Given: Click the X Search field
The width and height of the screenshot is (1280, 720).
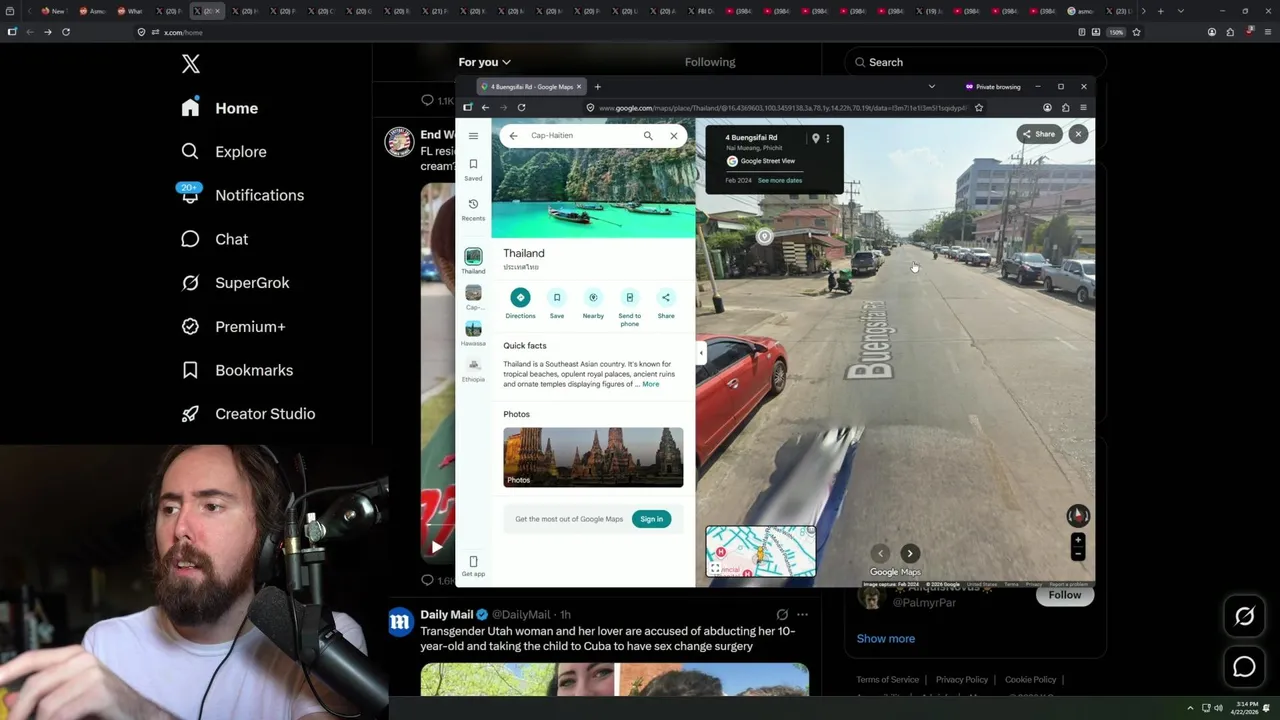Looking at the screenshot, I should [x=975, y=62].
